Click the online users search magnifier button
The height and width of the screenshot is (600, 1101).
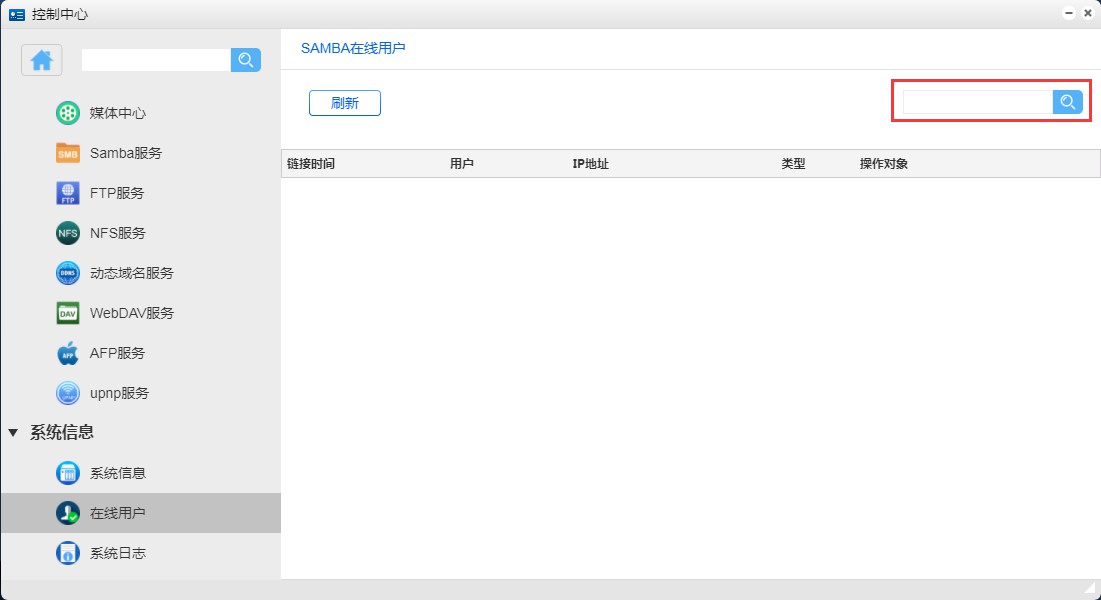[x=1067, y=102]
